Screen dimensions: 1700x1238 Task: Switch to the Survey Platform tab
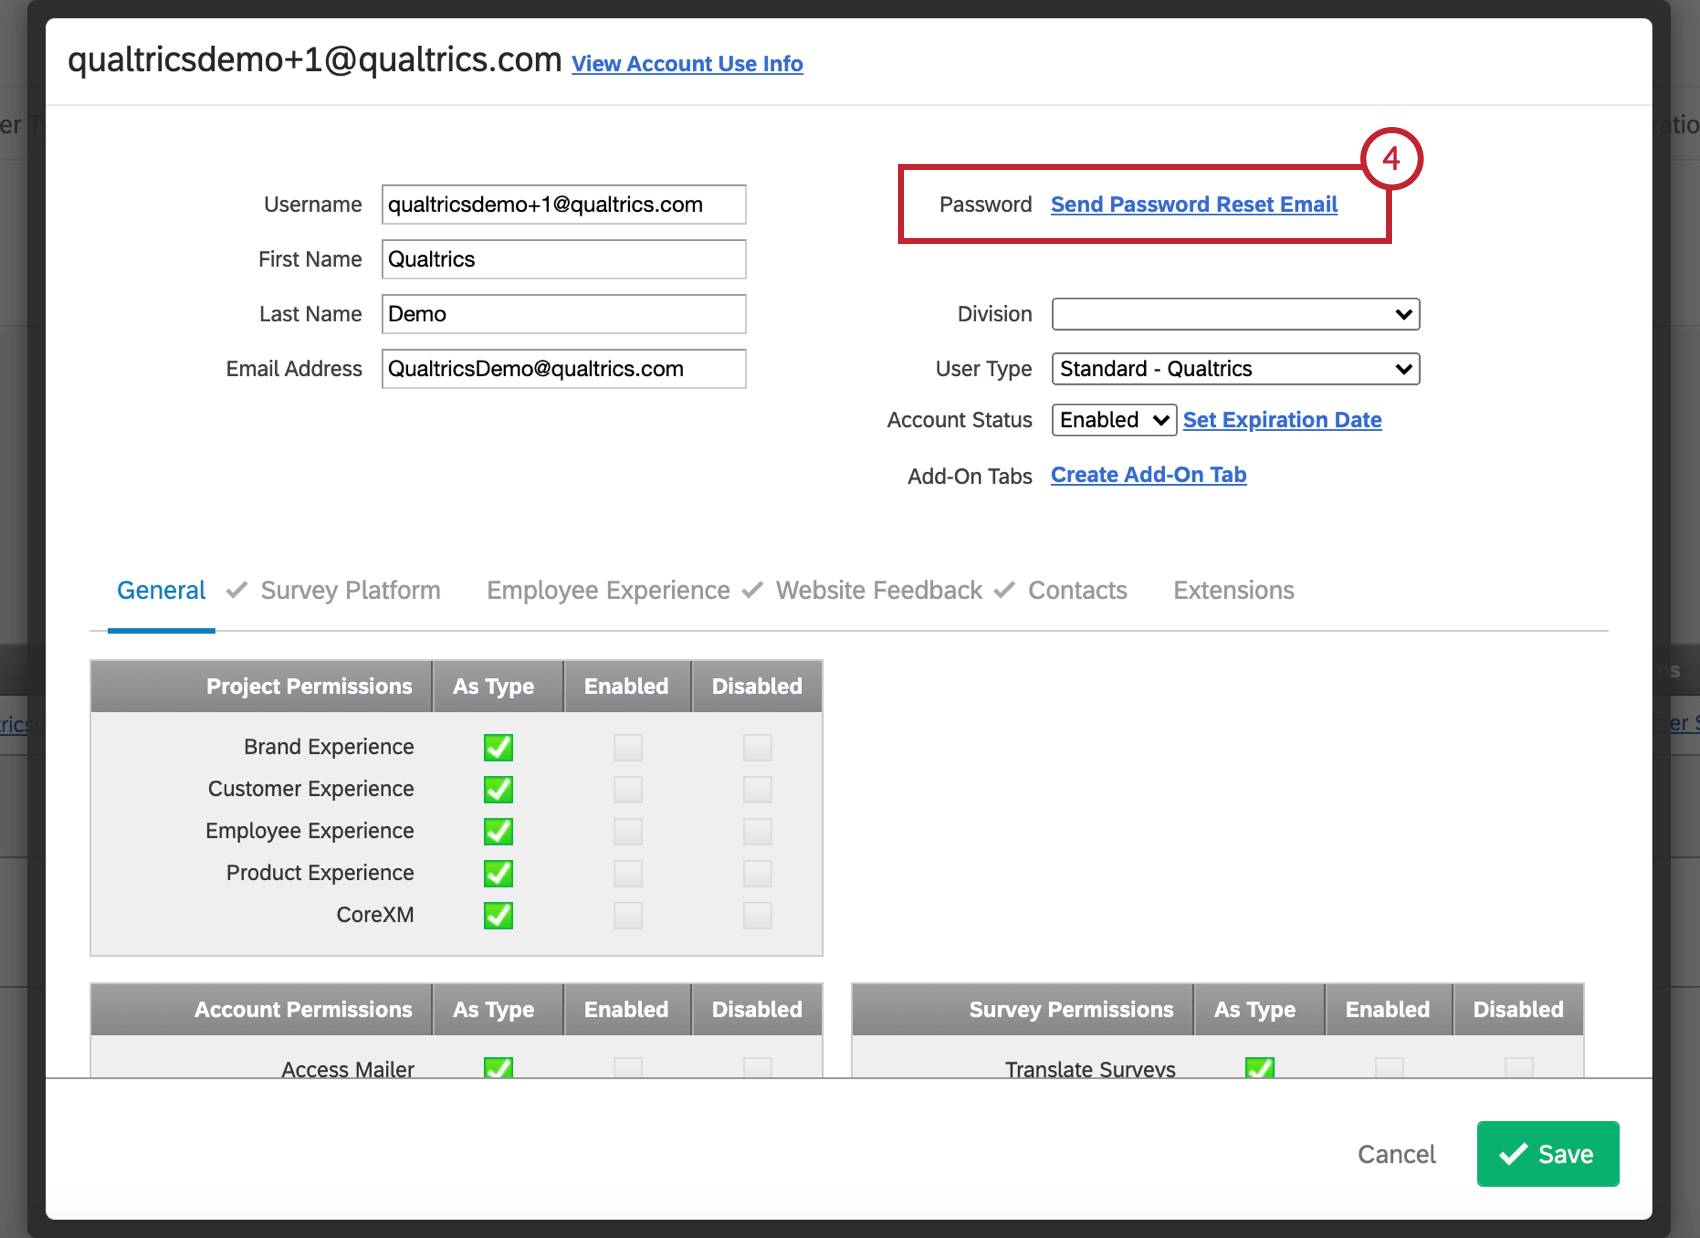(x=350, y=590)
